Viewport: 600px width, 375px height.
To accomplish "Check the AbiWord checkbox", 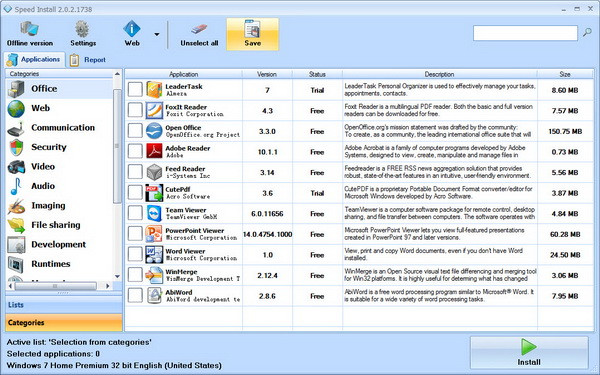I will click(135, 296).
